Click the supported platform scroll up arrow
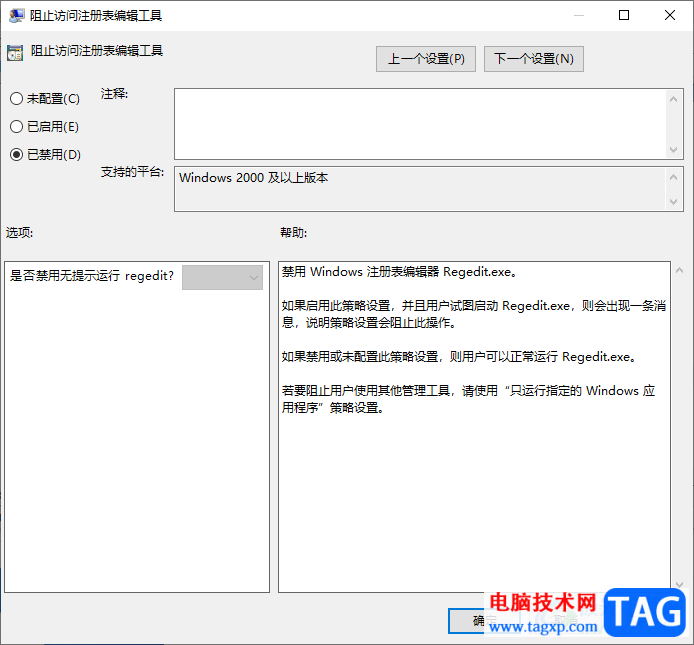This screenshot has width=694, height=645. click(673, 178)
